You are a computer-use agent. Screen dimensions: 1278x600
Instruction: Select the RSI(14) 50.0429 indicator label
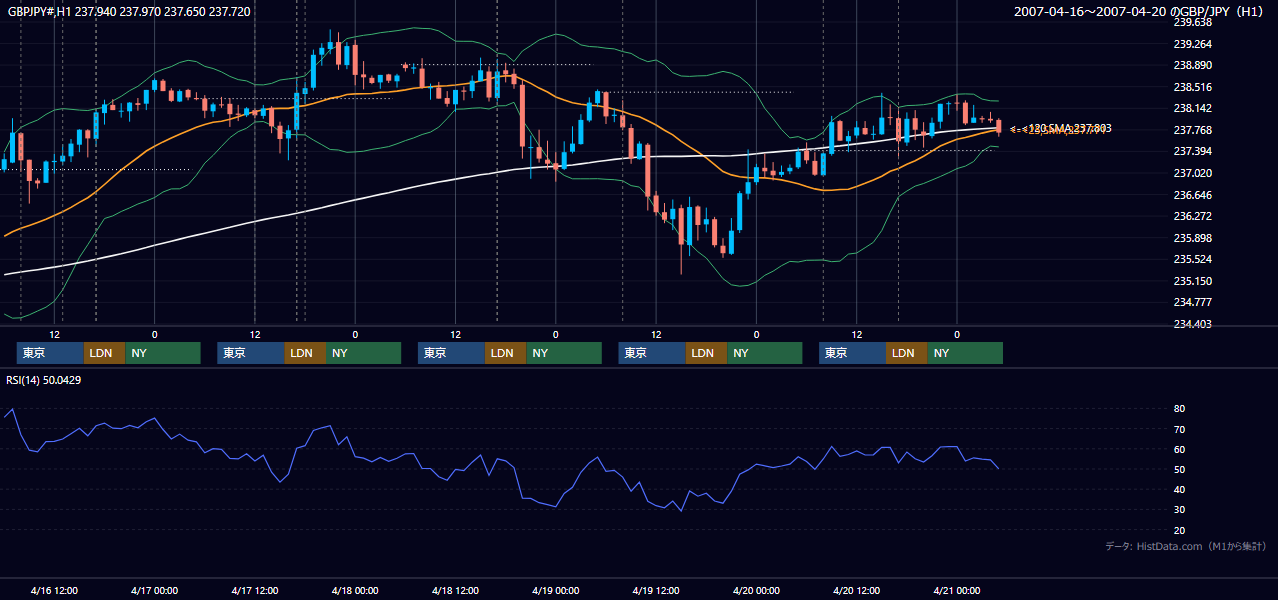pyautogui.click(x=43, y=380)
